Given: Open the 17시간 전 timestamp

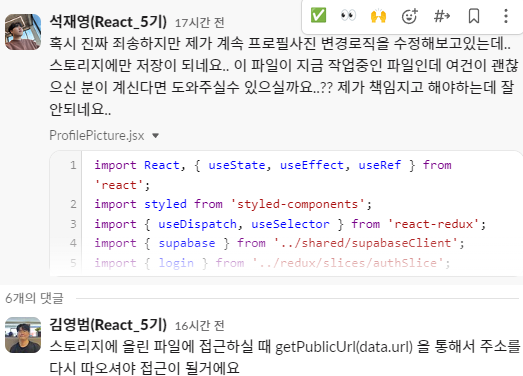Looking at the screenshot, I should click(199, 23).
